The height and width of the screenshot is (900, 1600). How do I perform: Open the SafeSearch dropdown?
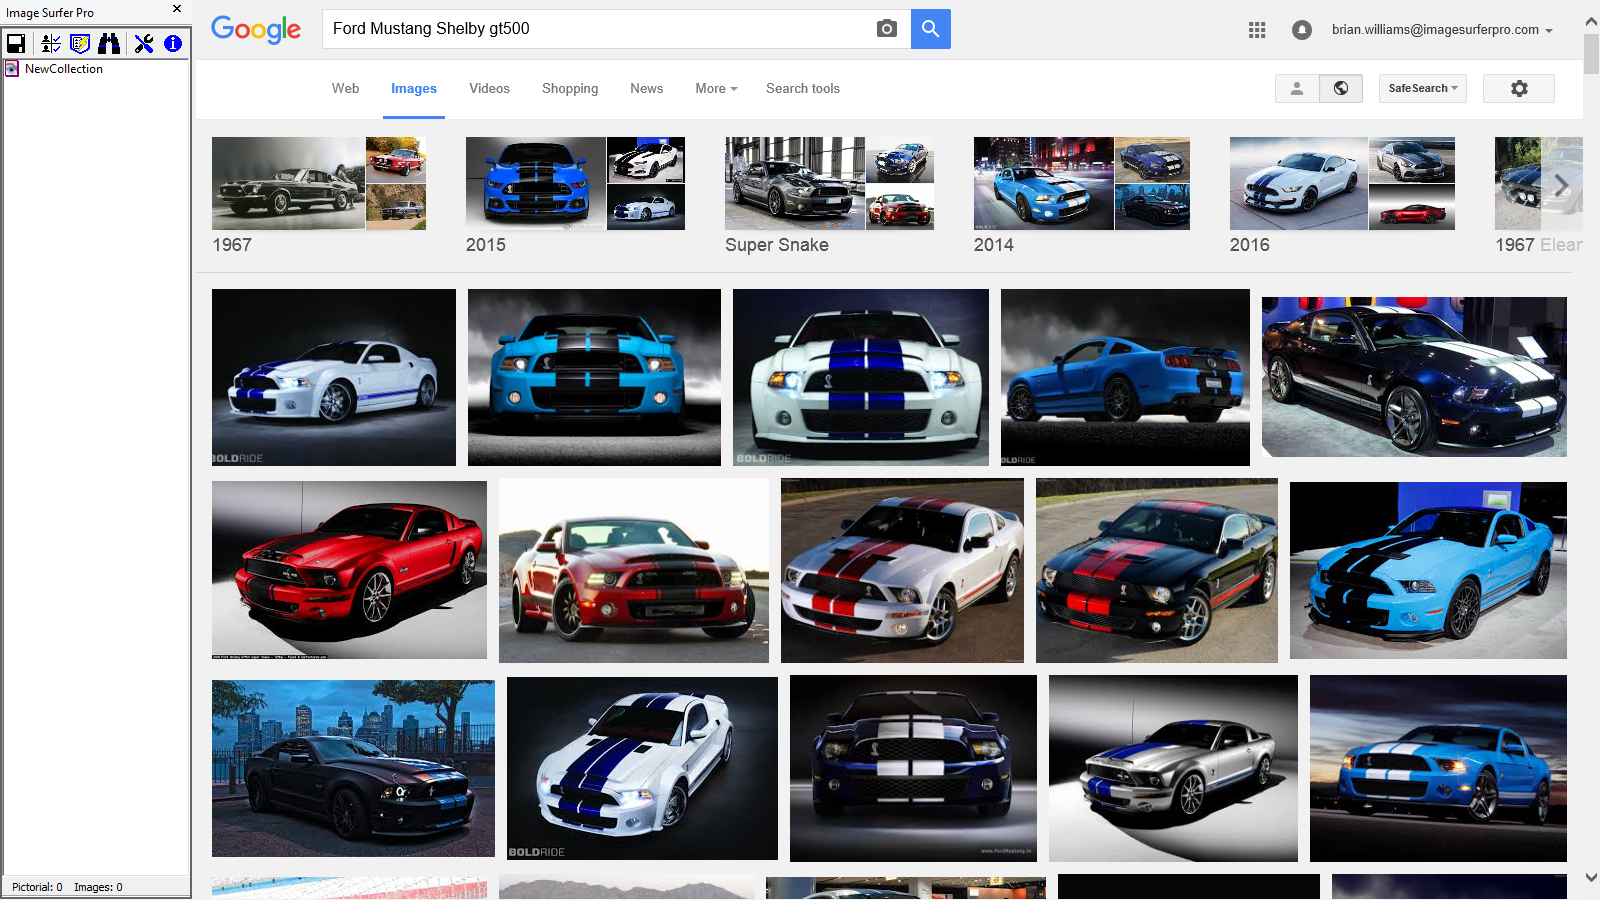[1423, 88]
